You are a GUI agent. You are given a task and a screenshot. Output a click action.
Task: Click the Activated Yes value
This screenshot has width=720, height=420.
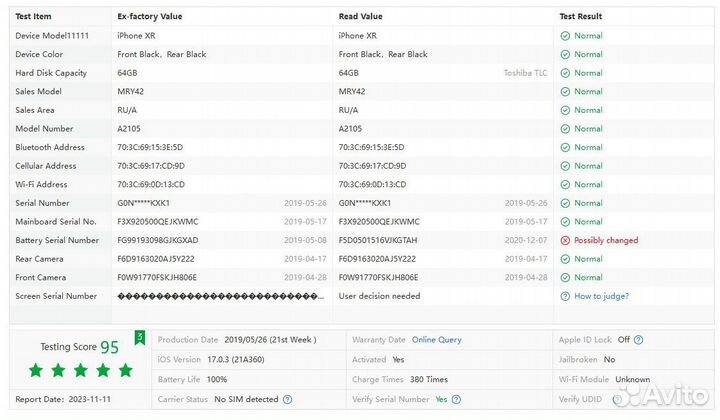point(398,359)
